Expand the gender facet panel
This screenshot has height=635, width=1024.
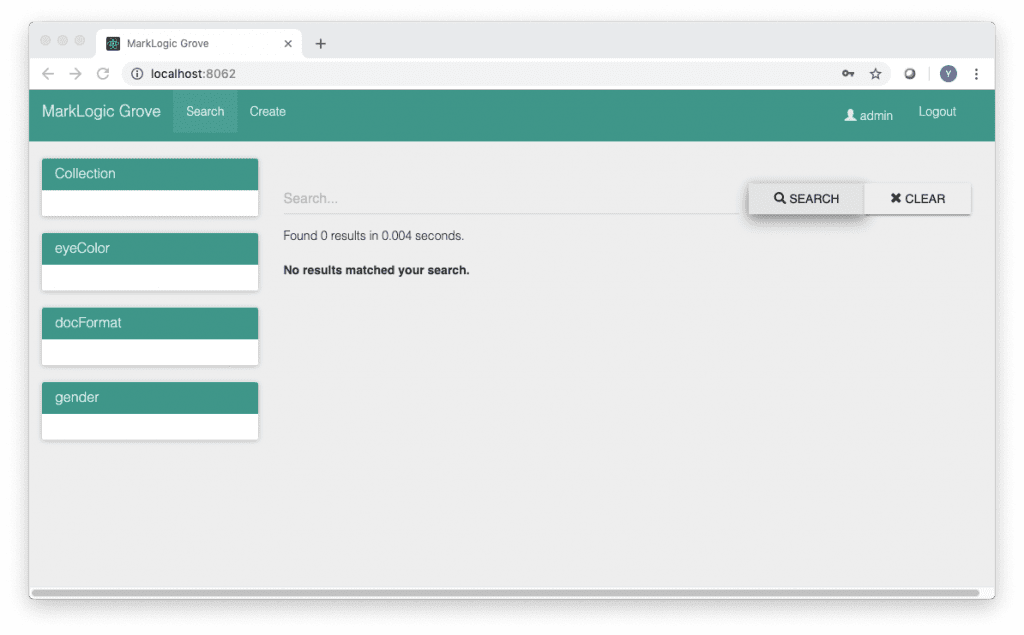[150, 398]
